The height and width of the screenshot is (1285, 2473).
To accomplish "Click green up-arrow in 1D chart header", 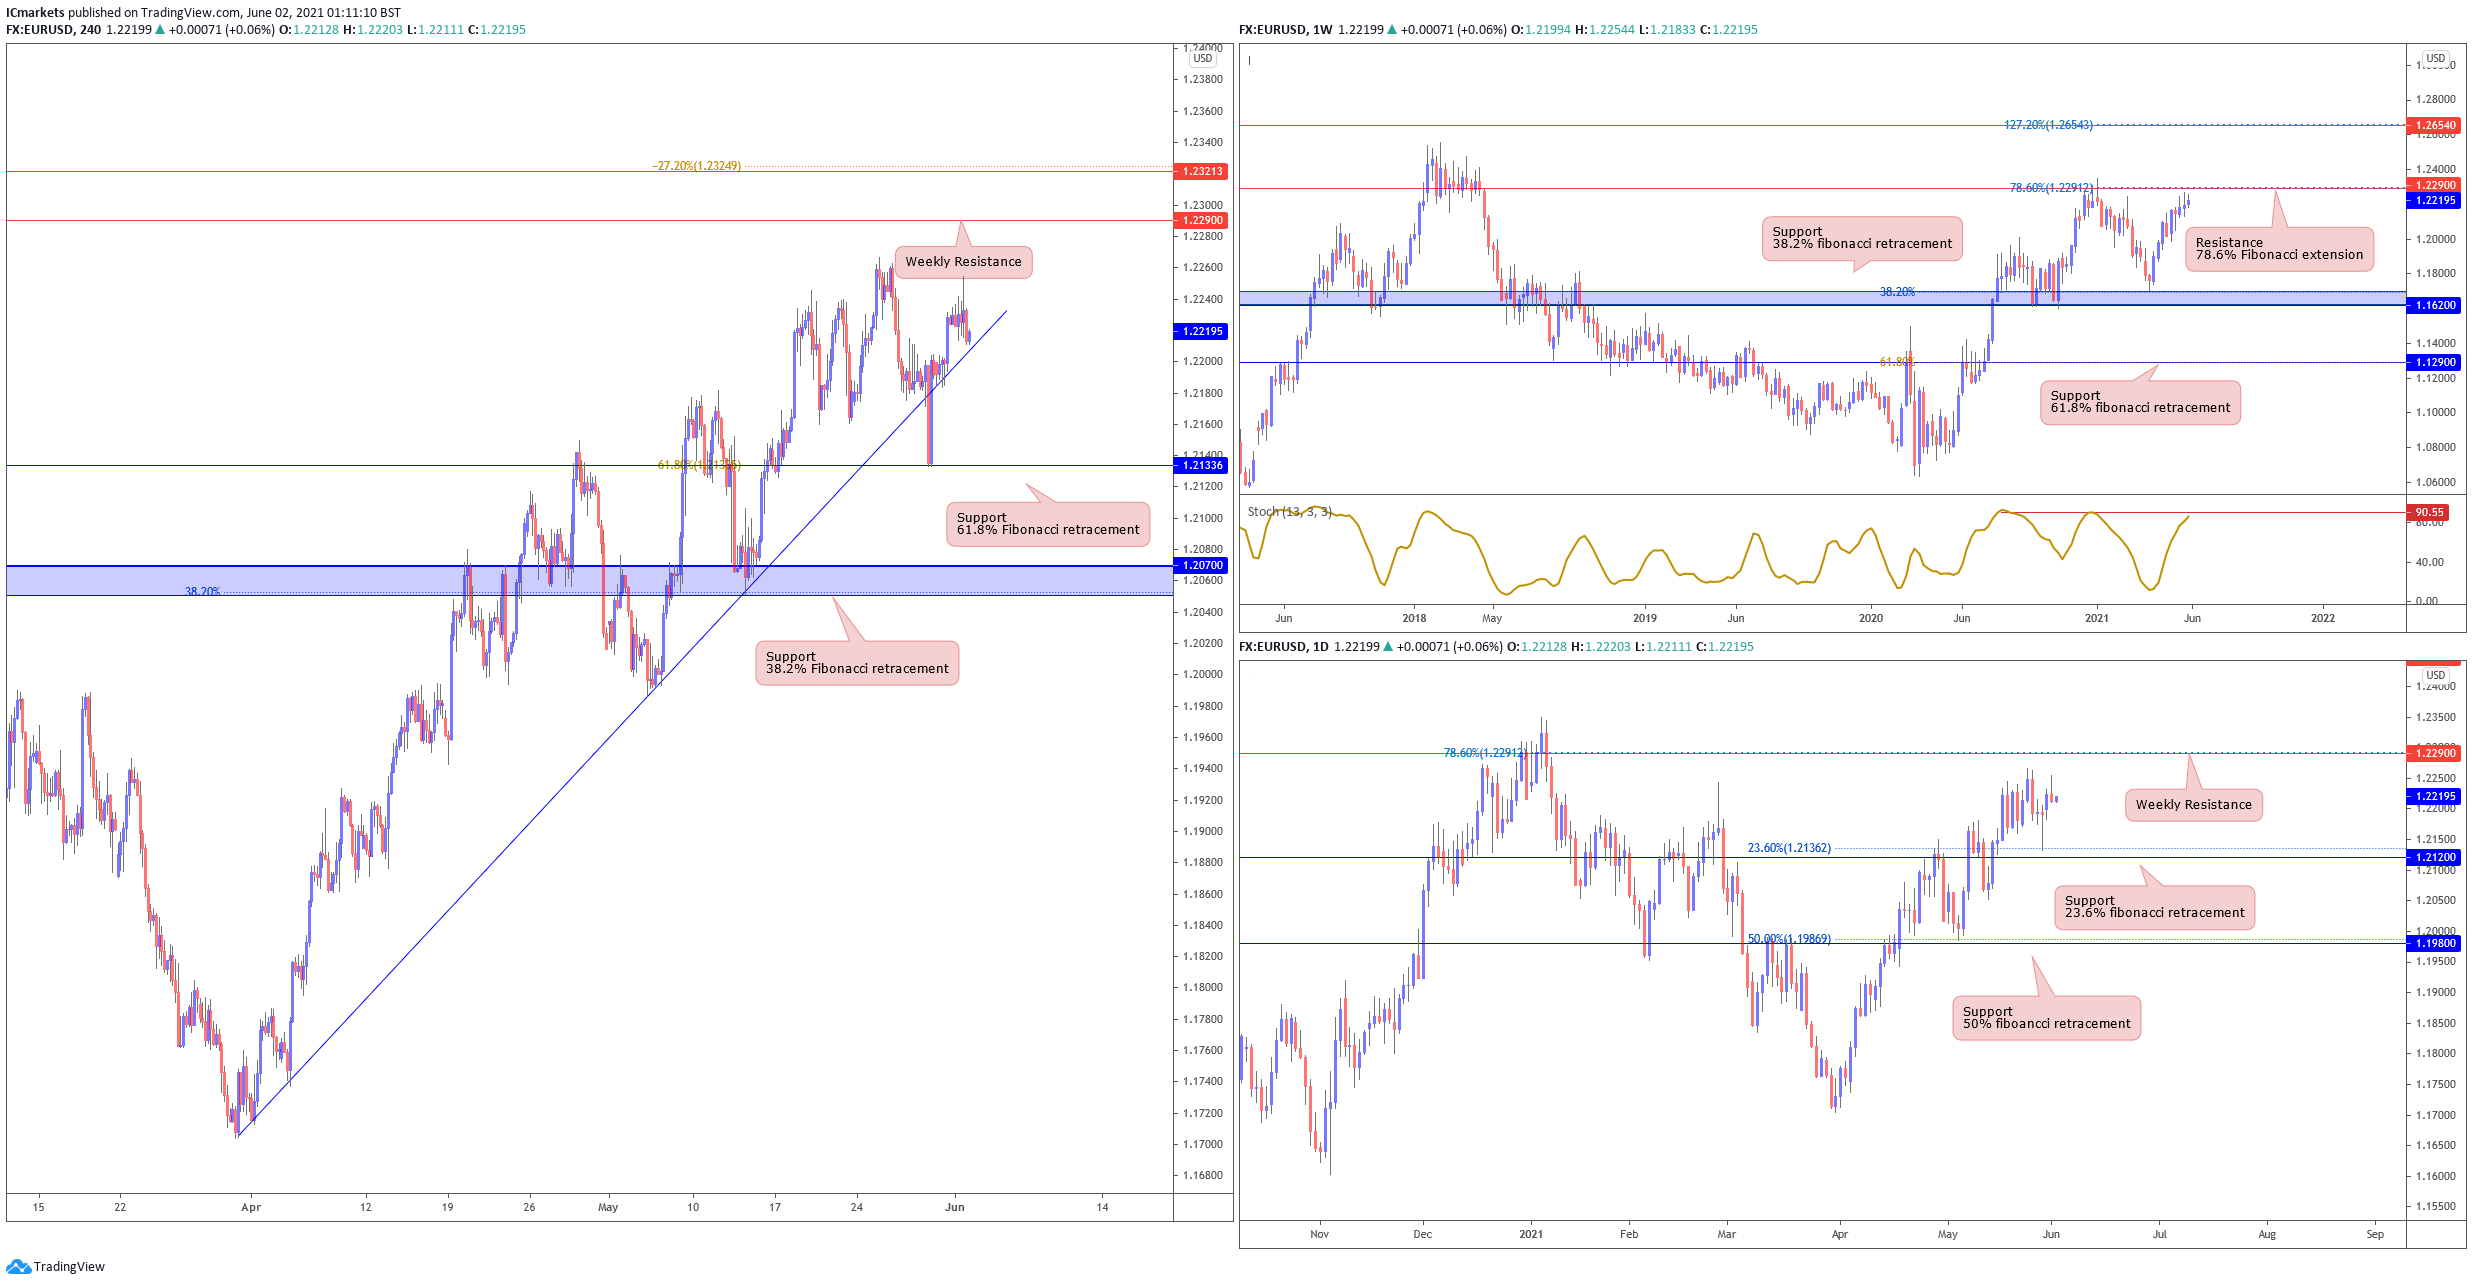I will coord(1388,647).
